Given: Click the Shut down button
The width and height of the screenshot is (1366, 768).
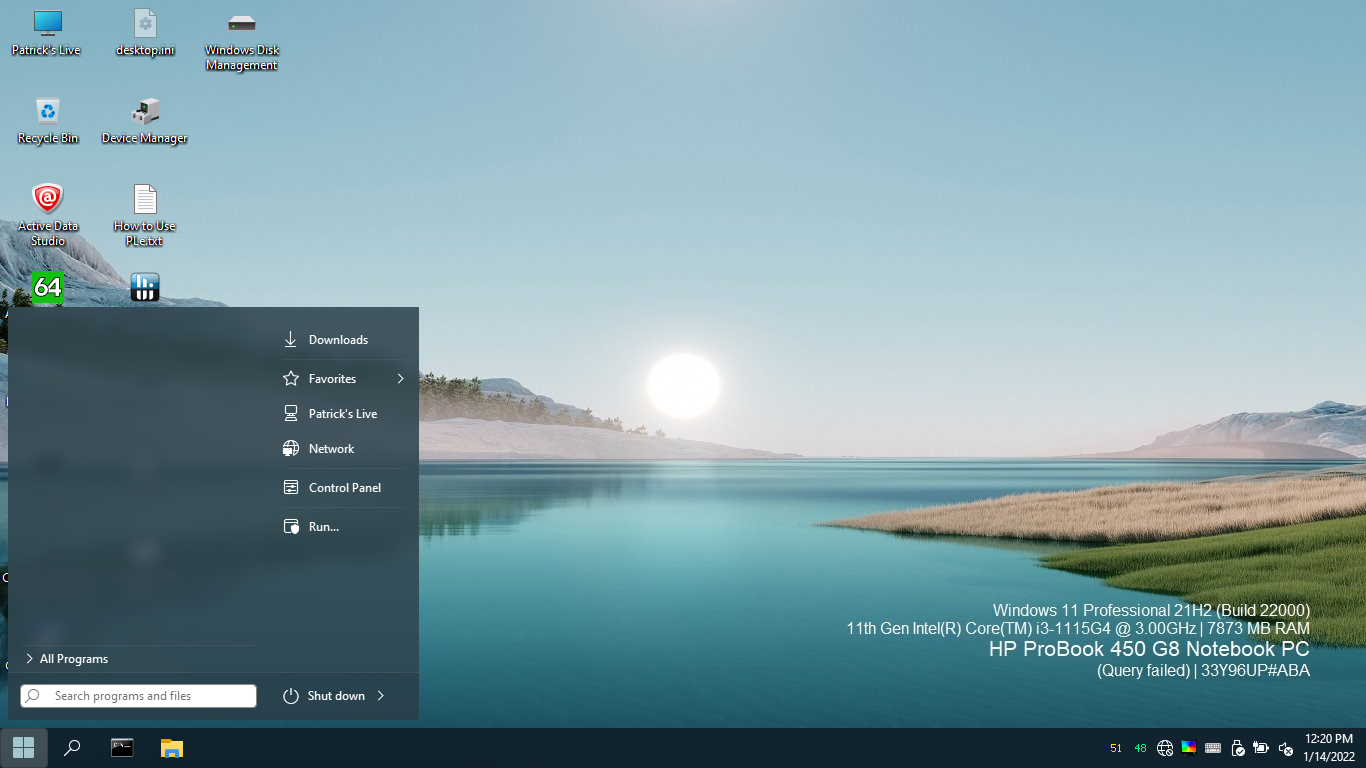Looking at the screenshot, I should [x=324, y=696].
